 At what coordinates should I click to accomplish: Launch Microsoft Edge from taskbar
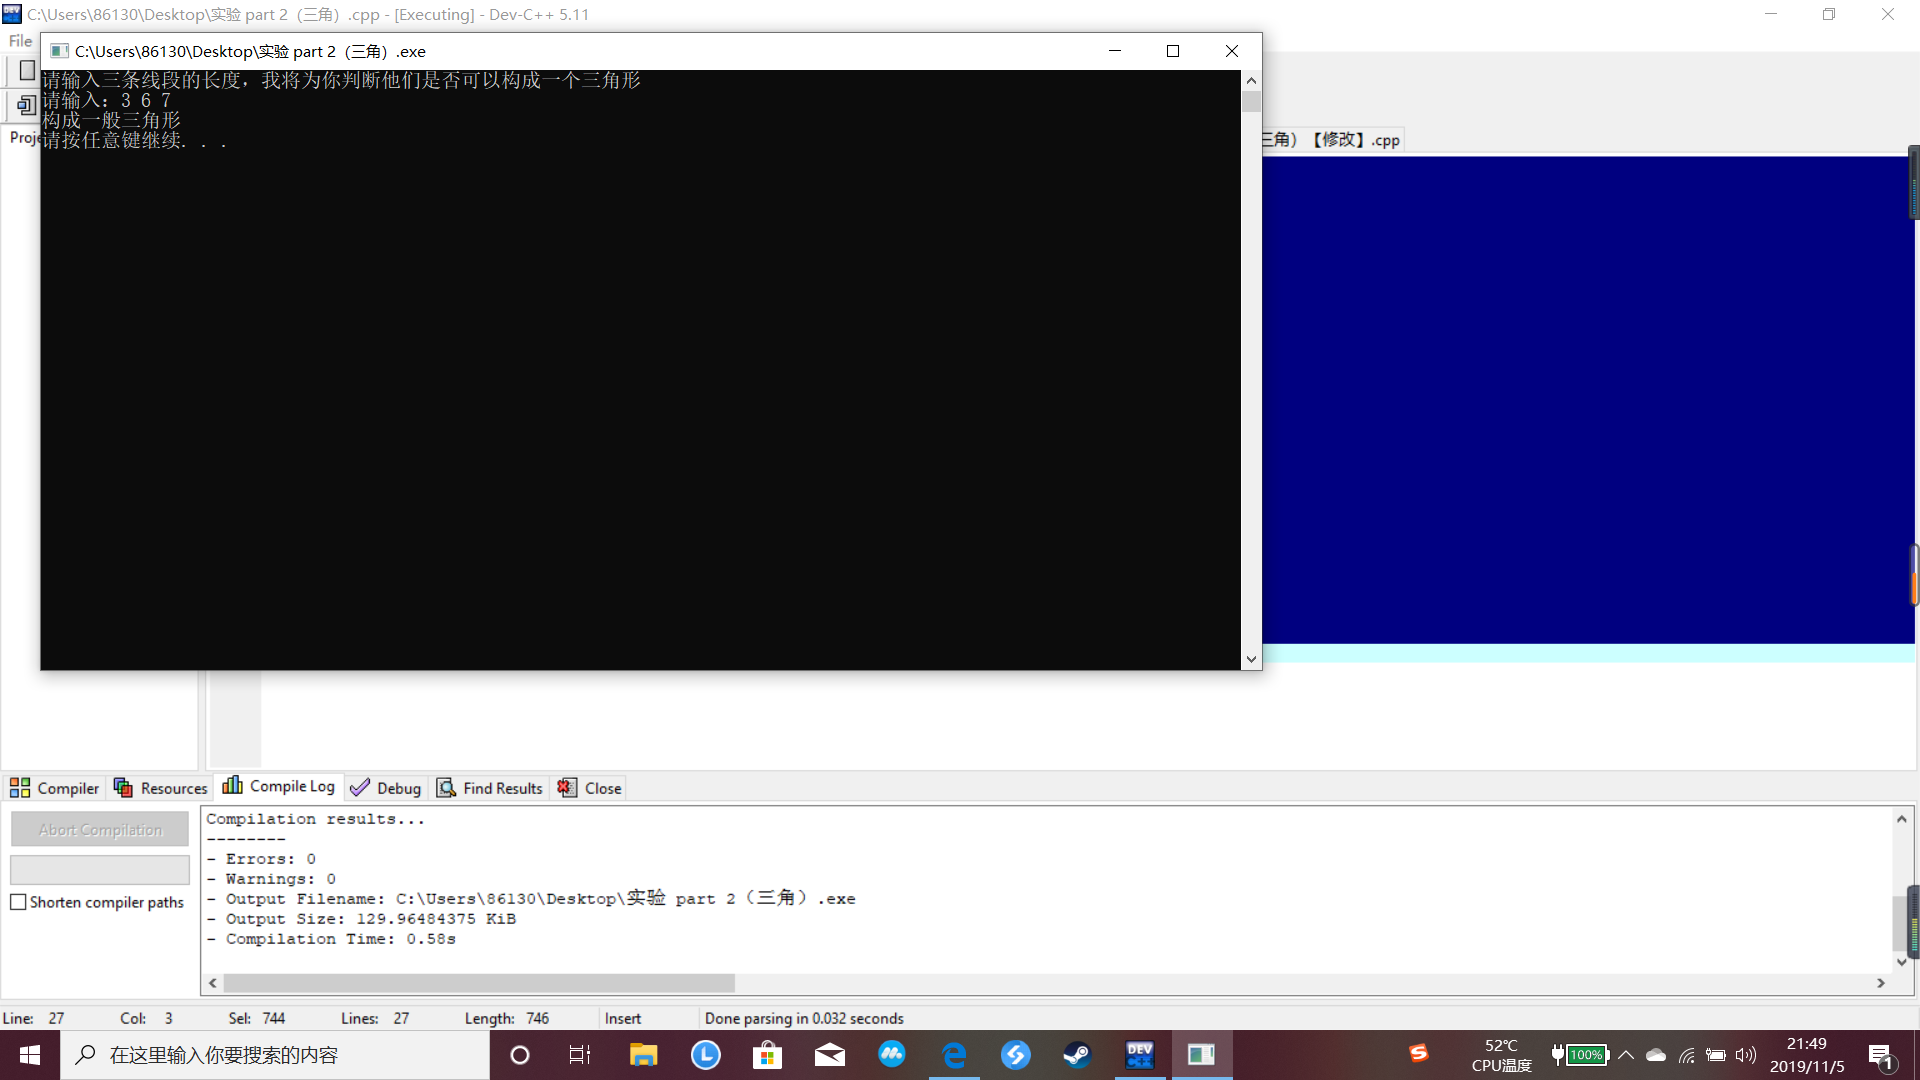[x=954, y=1055]
